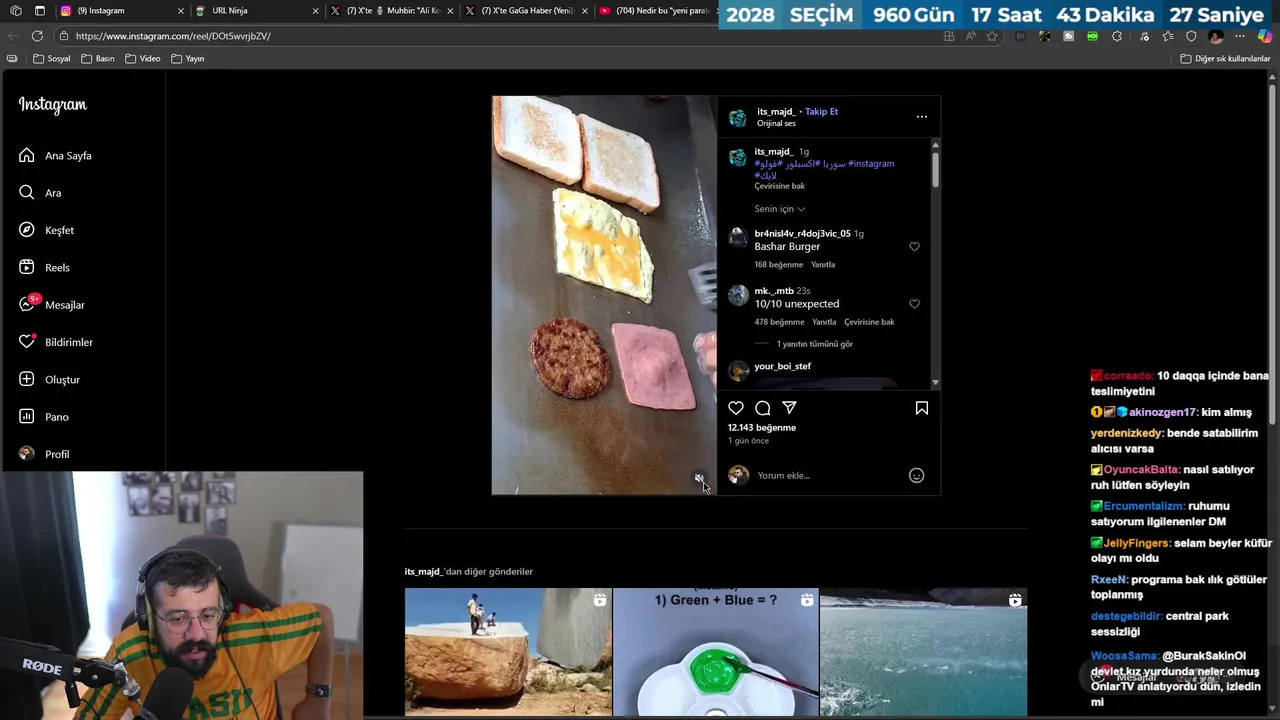Show all replies with 1 yanıtın tümünü gör
Viewport: 1280px width, 720px height.
click(x=815, y=344)
